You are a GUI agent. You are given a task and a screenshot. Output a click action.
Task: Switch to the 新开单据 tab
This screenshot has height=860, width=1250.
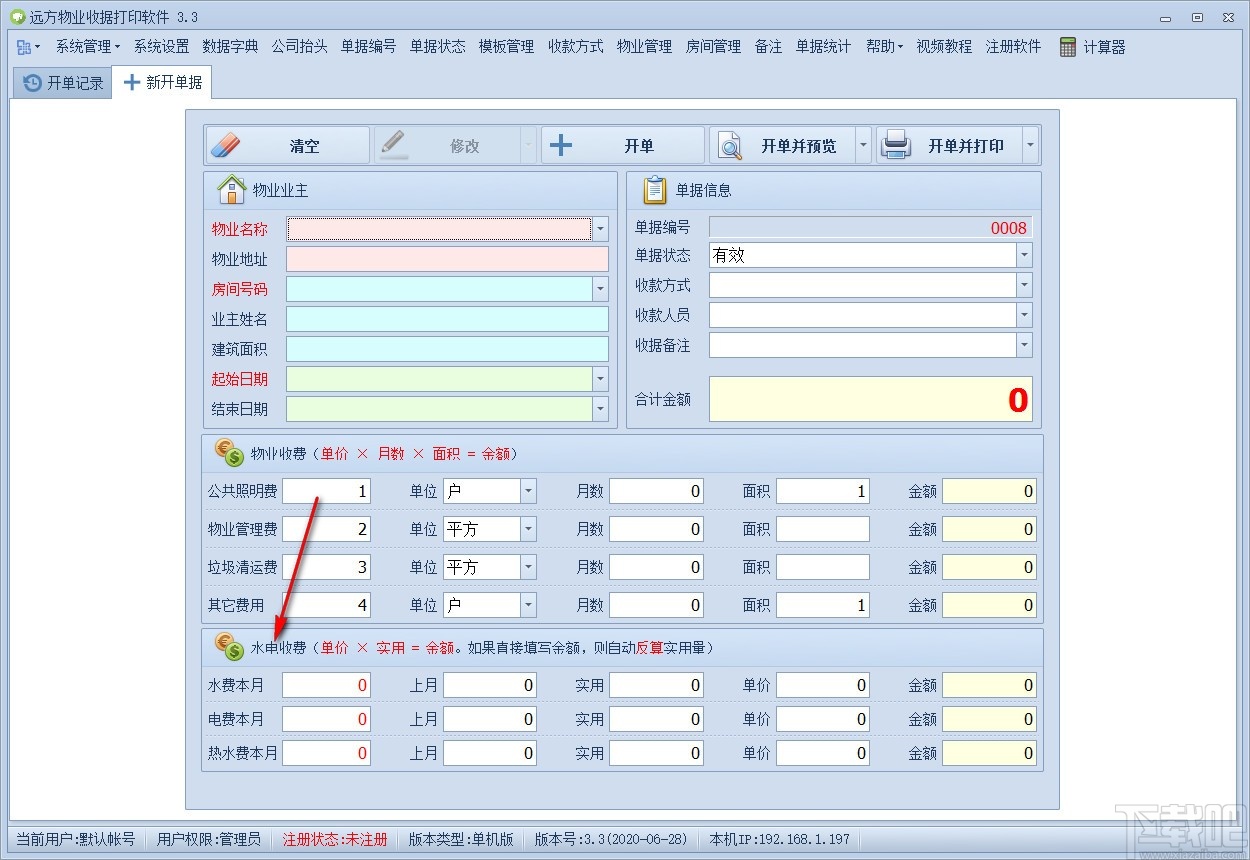tap(162, 83)
